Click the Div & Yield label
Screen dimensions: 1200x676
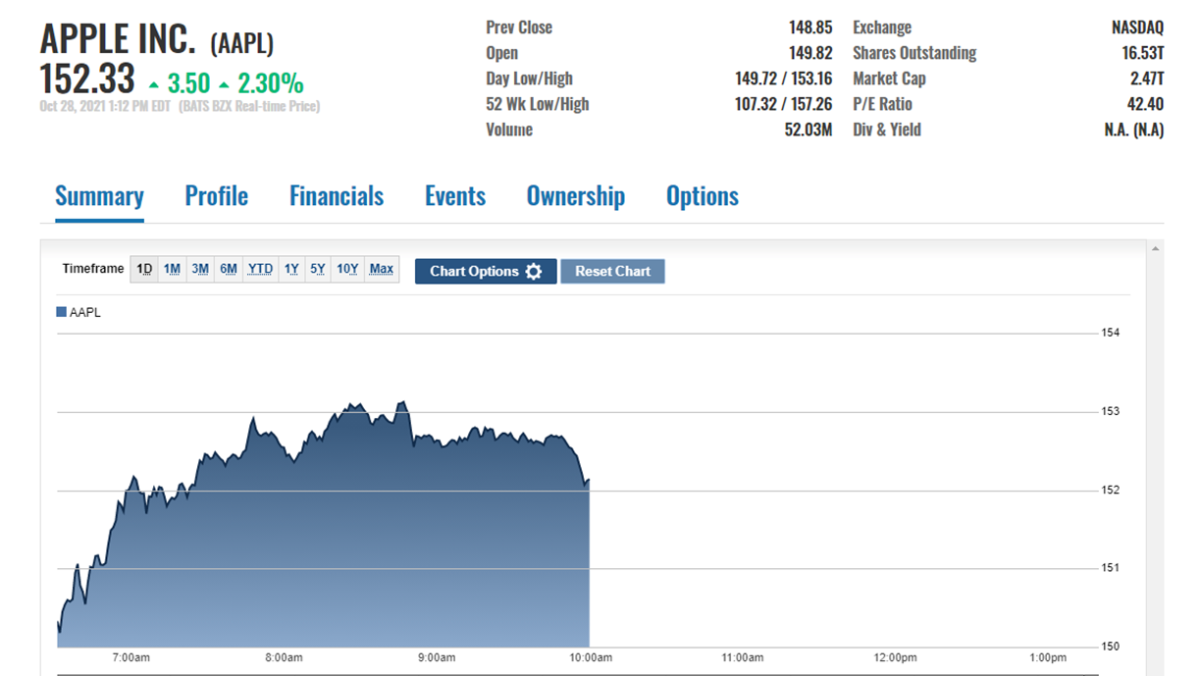click(887, 130)
